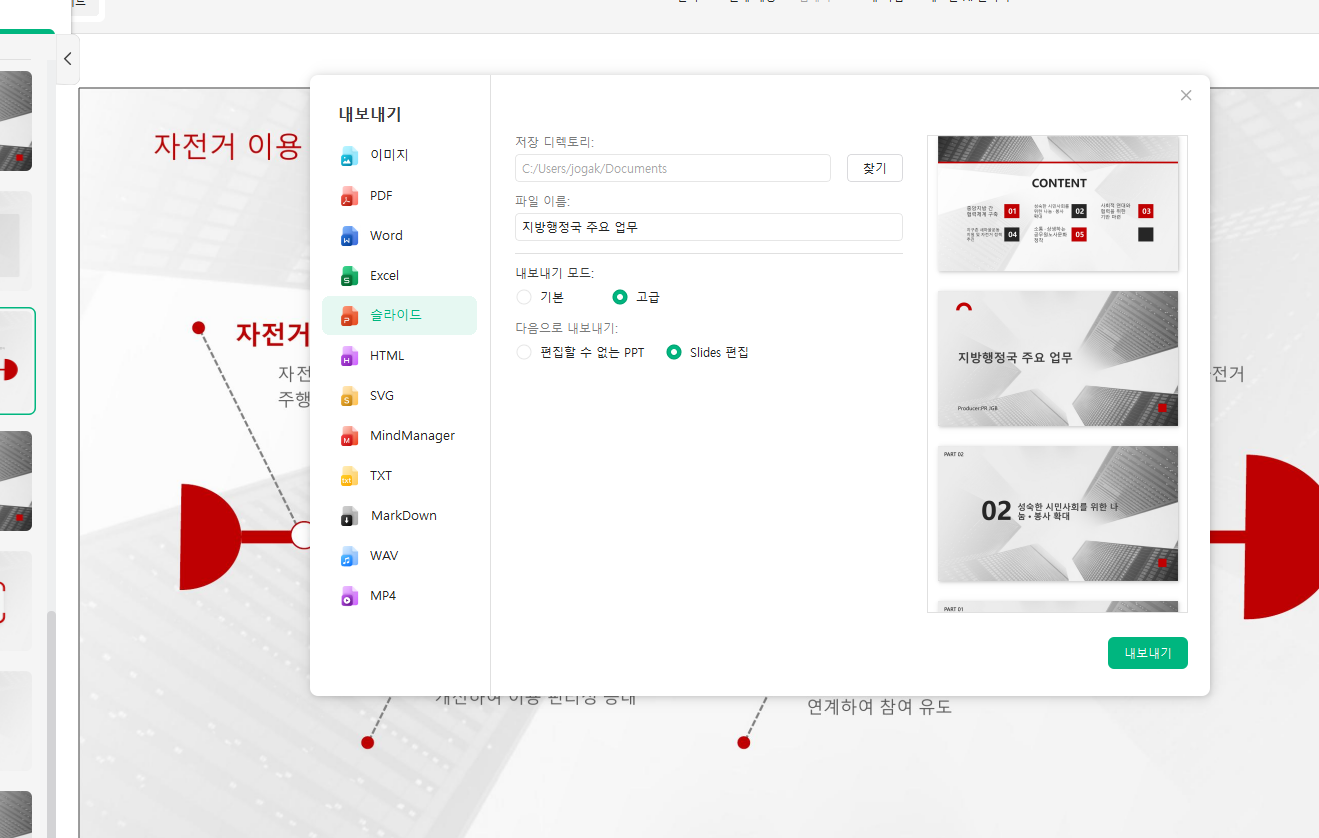Open the MarkDown export option
The image size is (1319, 838).
399,516
